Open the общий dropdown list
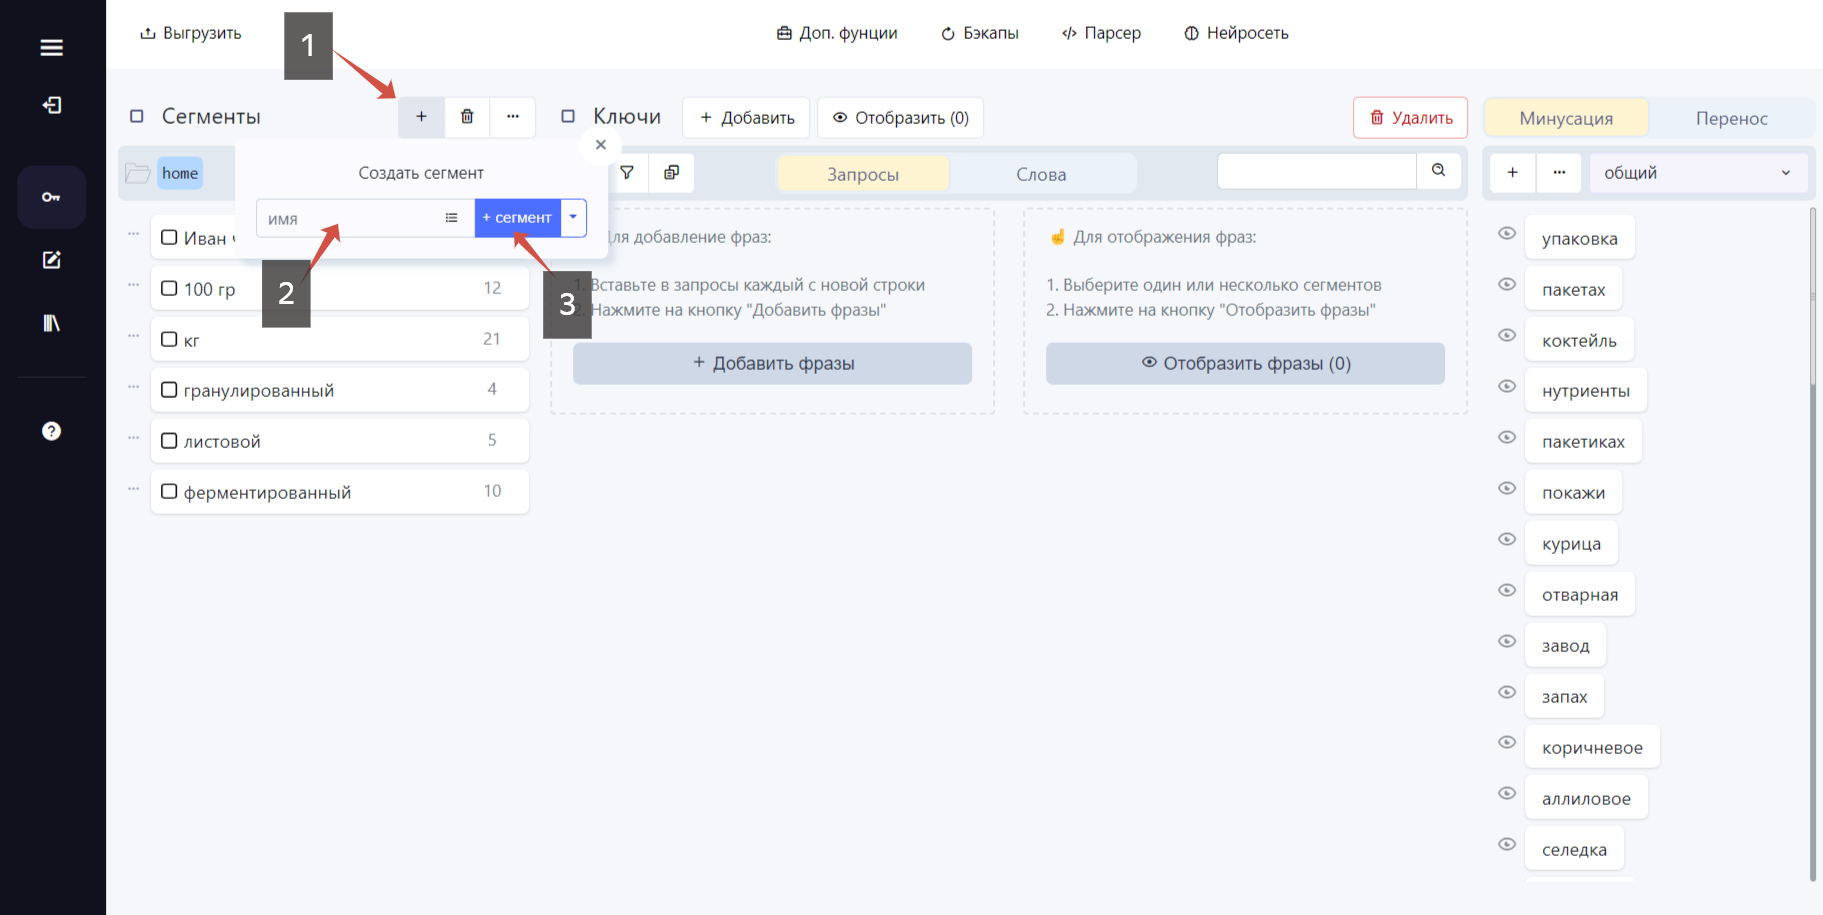 (1698, 173)
